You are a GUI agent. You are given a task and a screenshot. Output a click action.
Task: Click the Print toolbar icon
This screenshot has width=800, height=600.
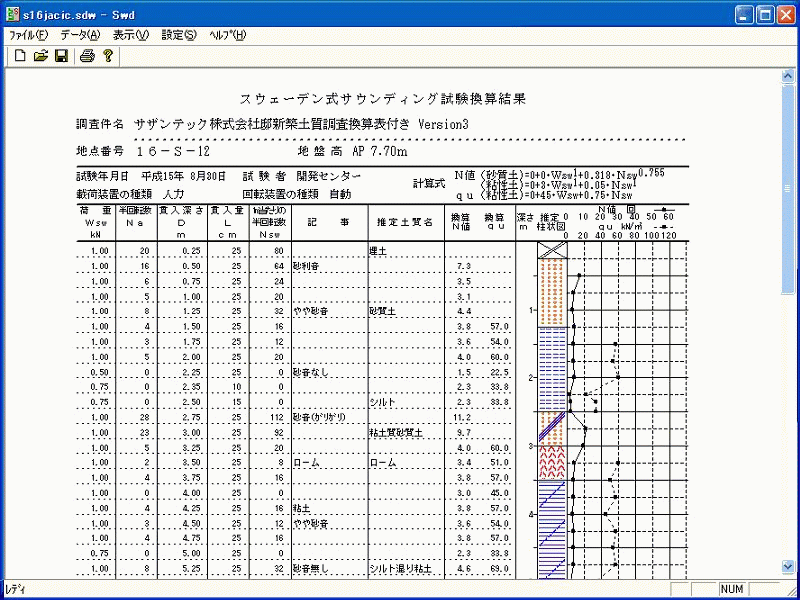click(87, 56)
